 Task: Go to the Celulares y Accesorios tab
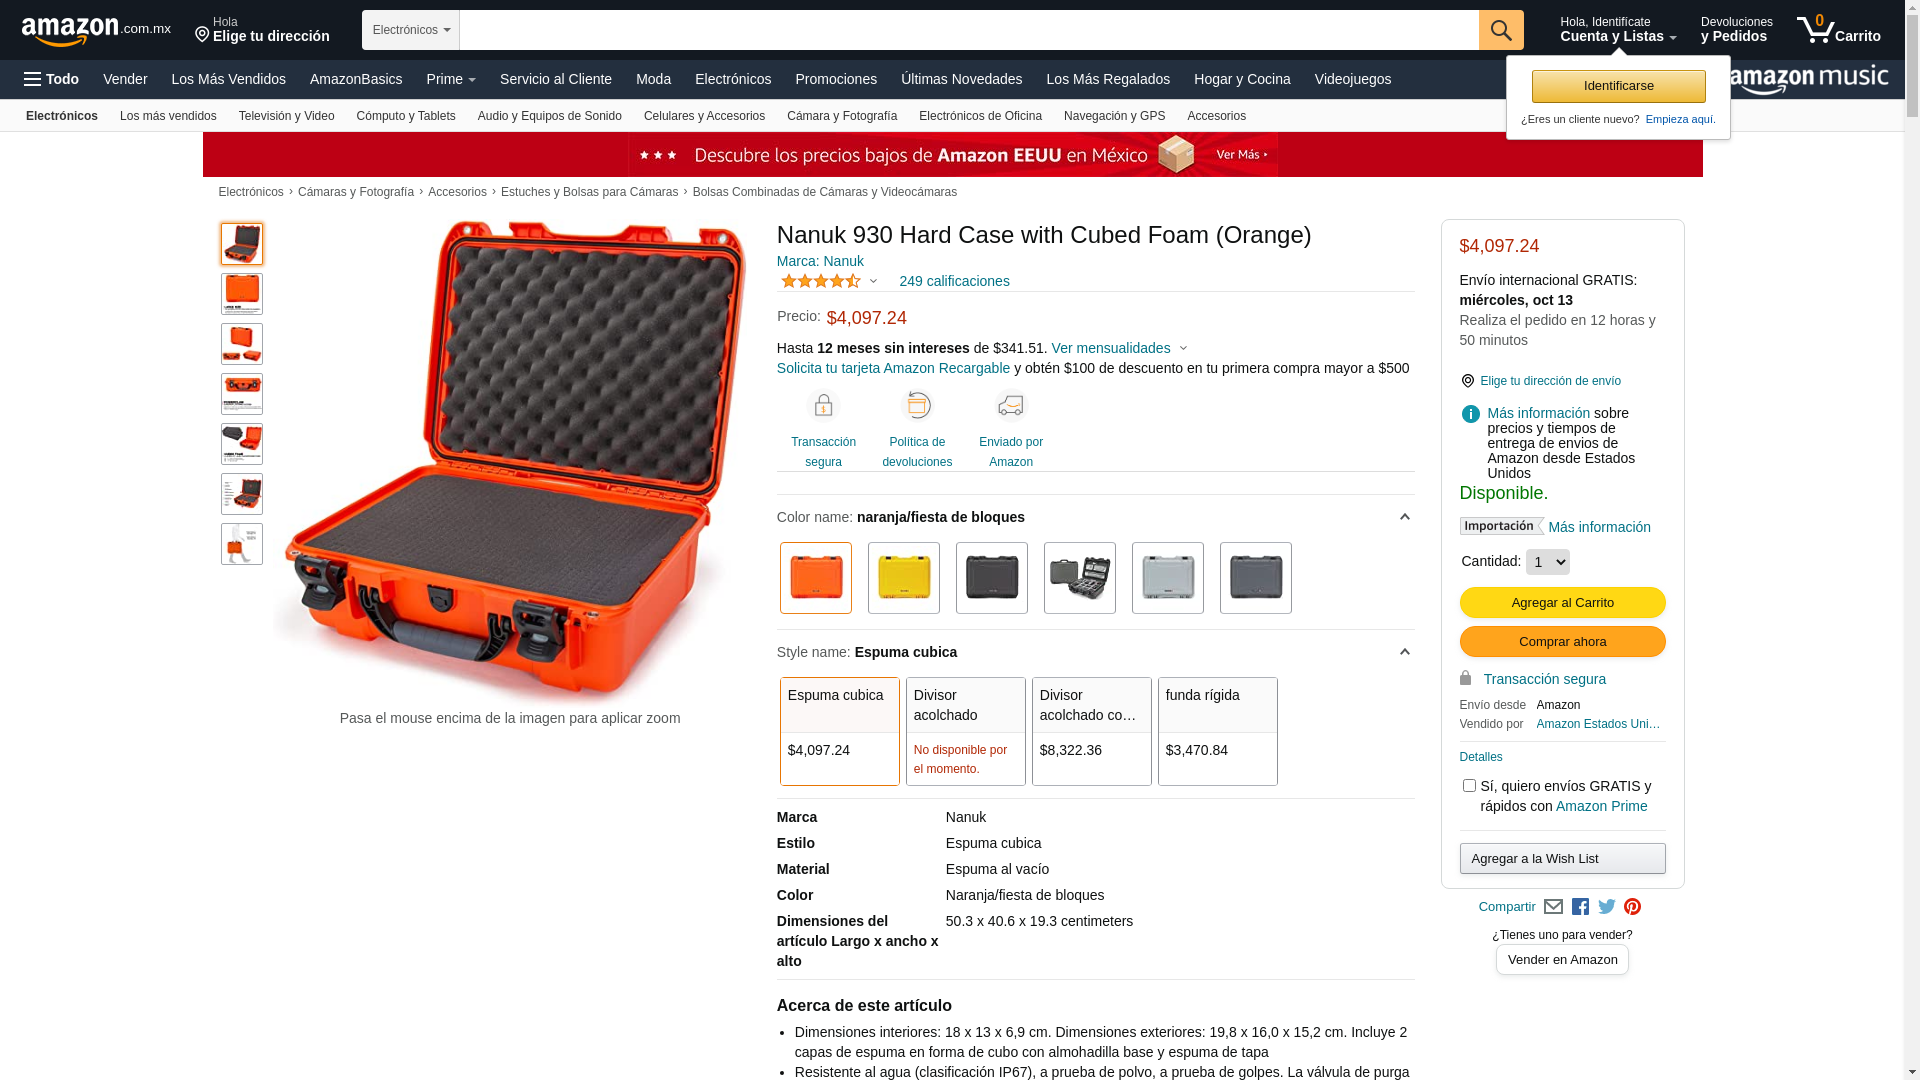click(704, 116)
